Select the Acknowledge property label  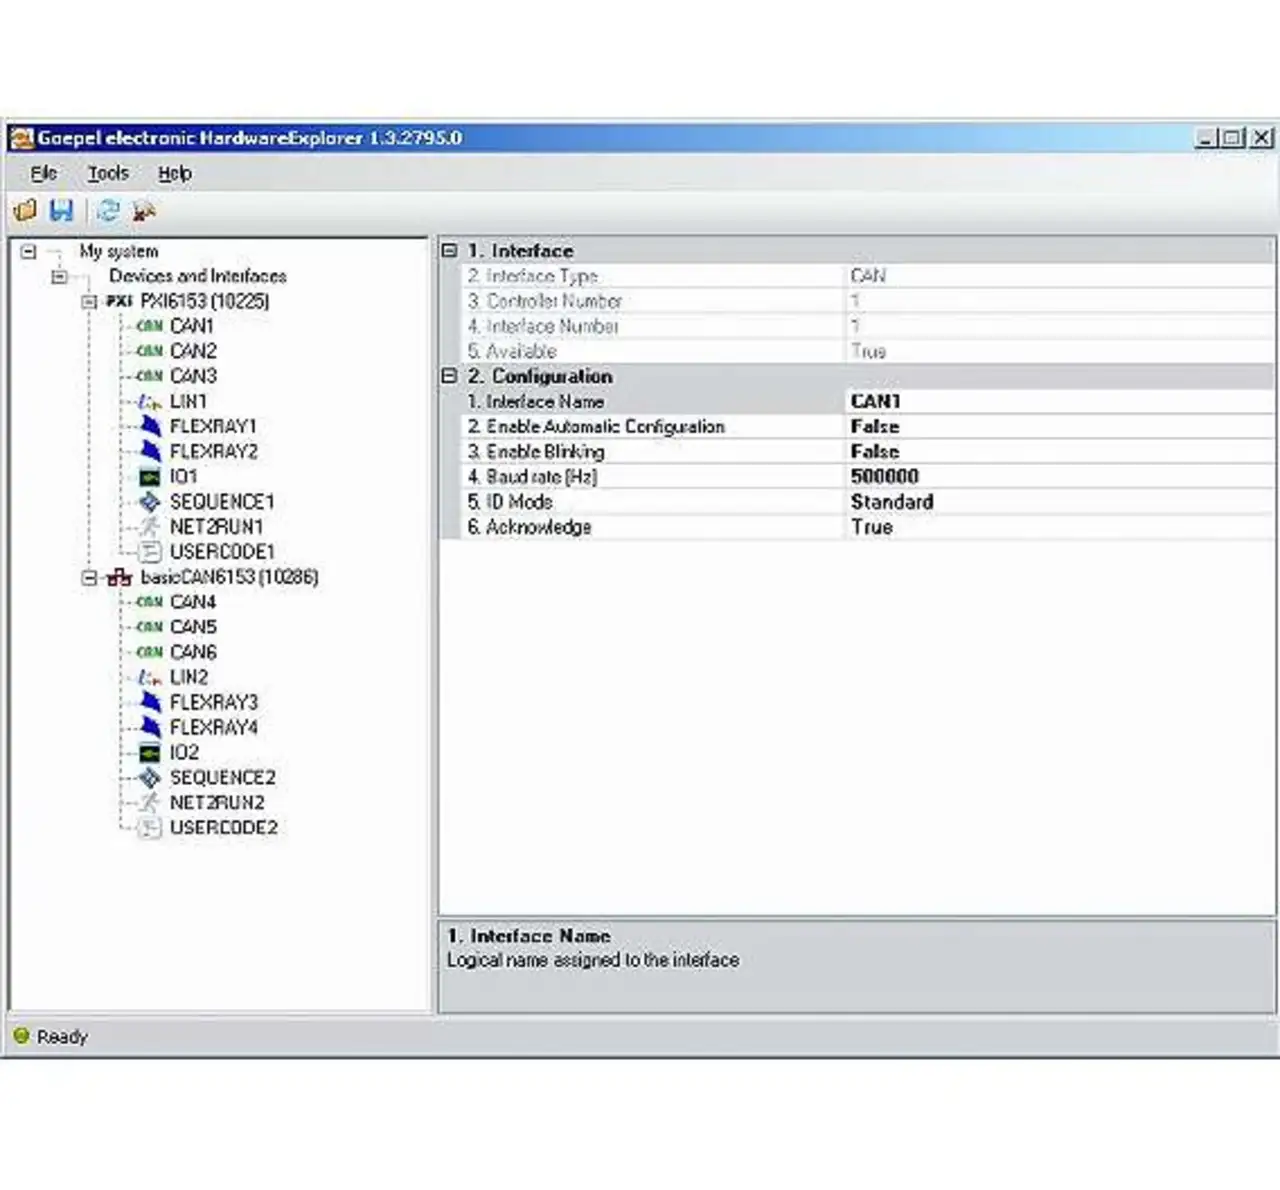pos(528,526)
